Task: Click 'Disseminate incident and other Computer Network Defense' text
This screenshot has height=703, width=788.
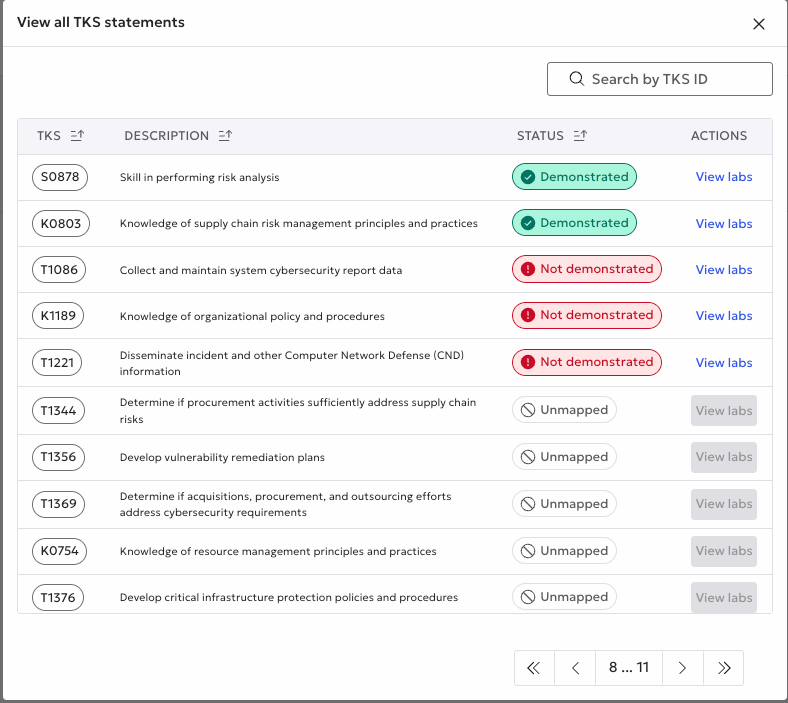Action: (x=291, y=363)
